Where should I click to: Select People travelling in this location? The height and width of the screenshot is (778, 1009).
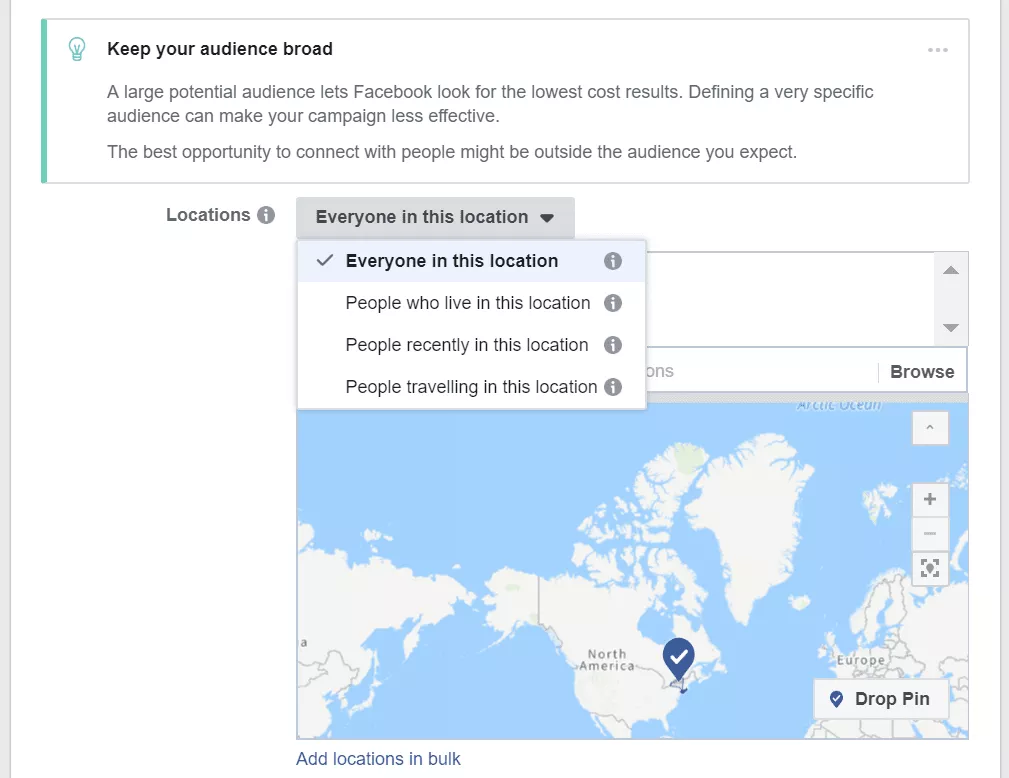pos(471,387)
